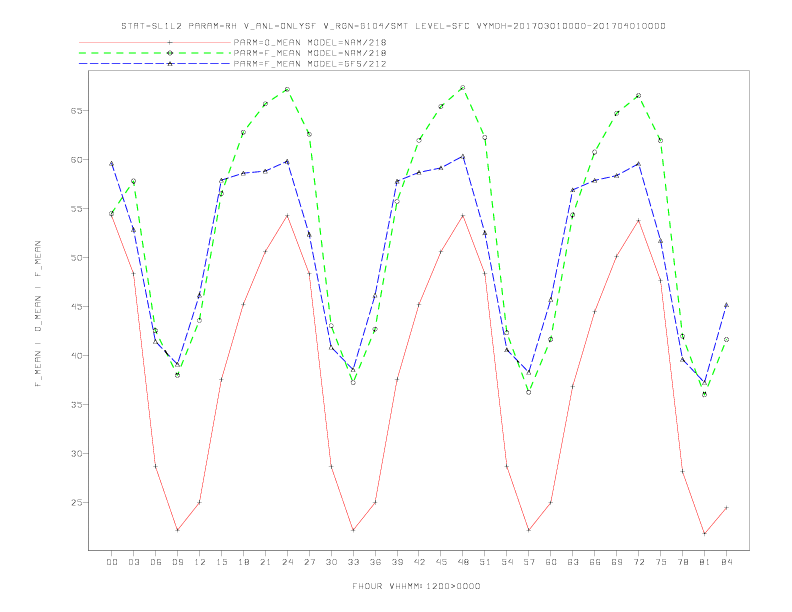792x612 pixels.
Task: Click the green dashed legend line sample
Action: pyautogui.click(x=155, y=53)
